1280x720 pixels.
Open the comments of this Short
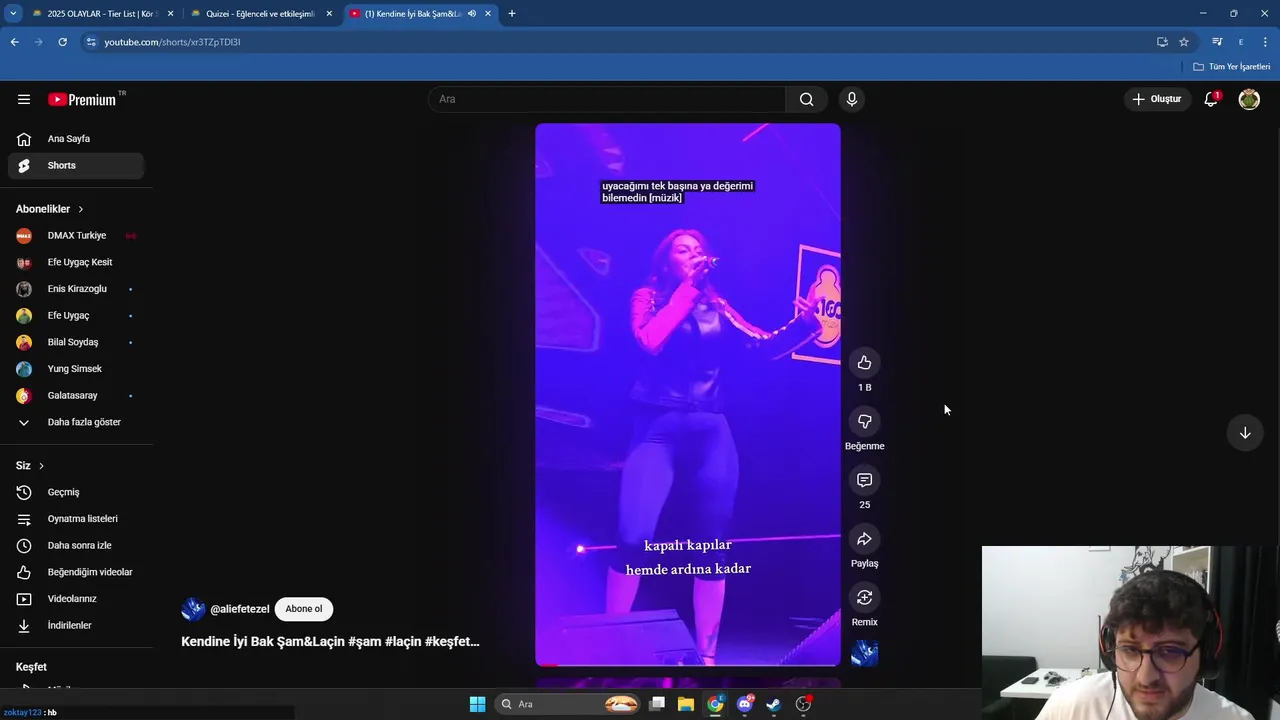click(x=865, y=480)
